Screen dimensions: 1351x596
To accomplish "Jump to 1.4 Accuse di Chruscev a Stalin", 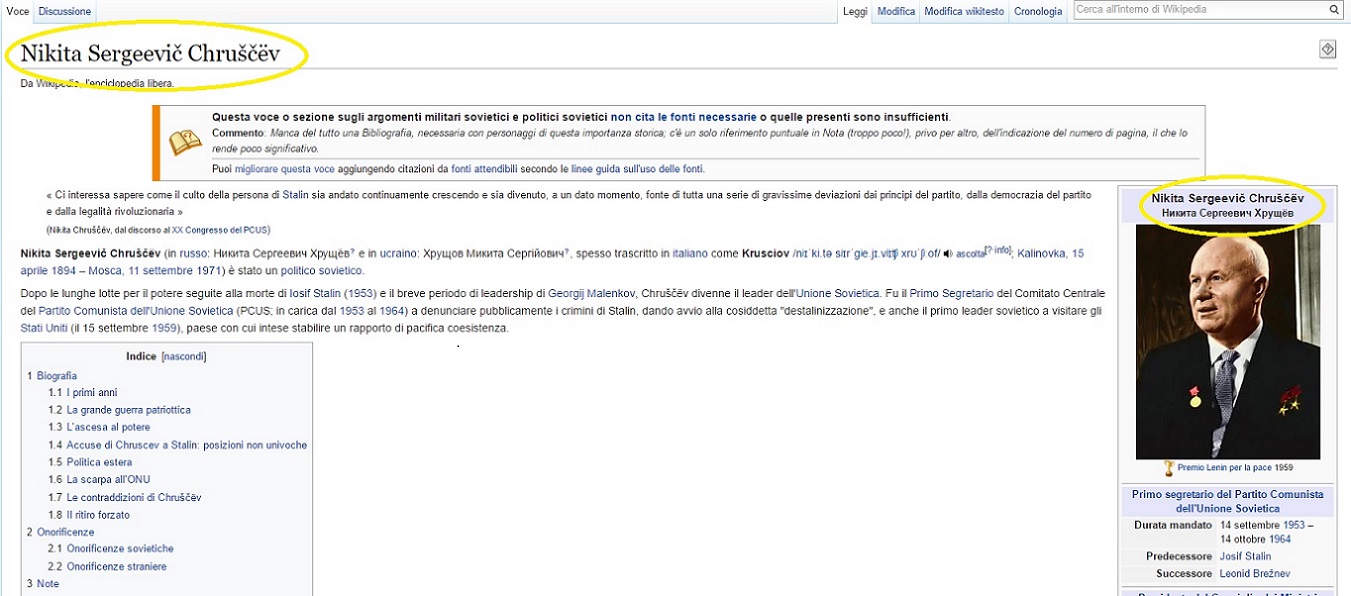I will pyautogui.click(x=187, y=445).
